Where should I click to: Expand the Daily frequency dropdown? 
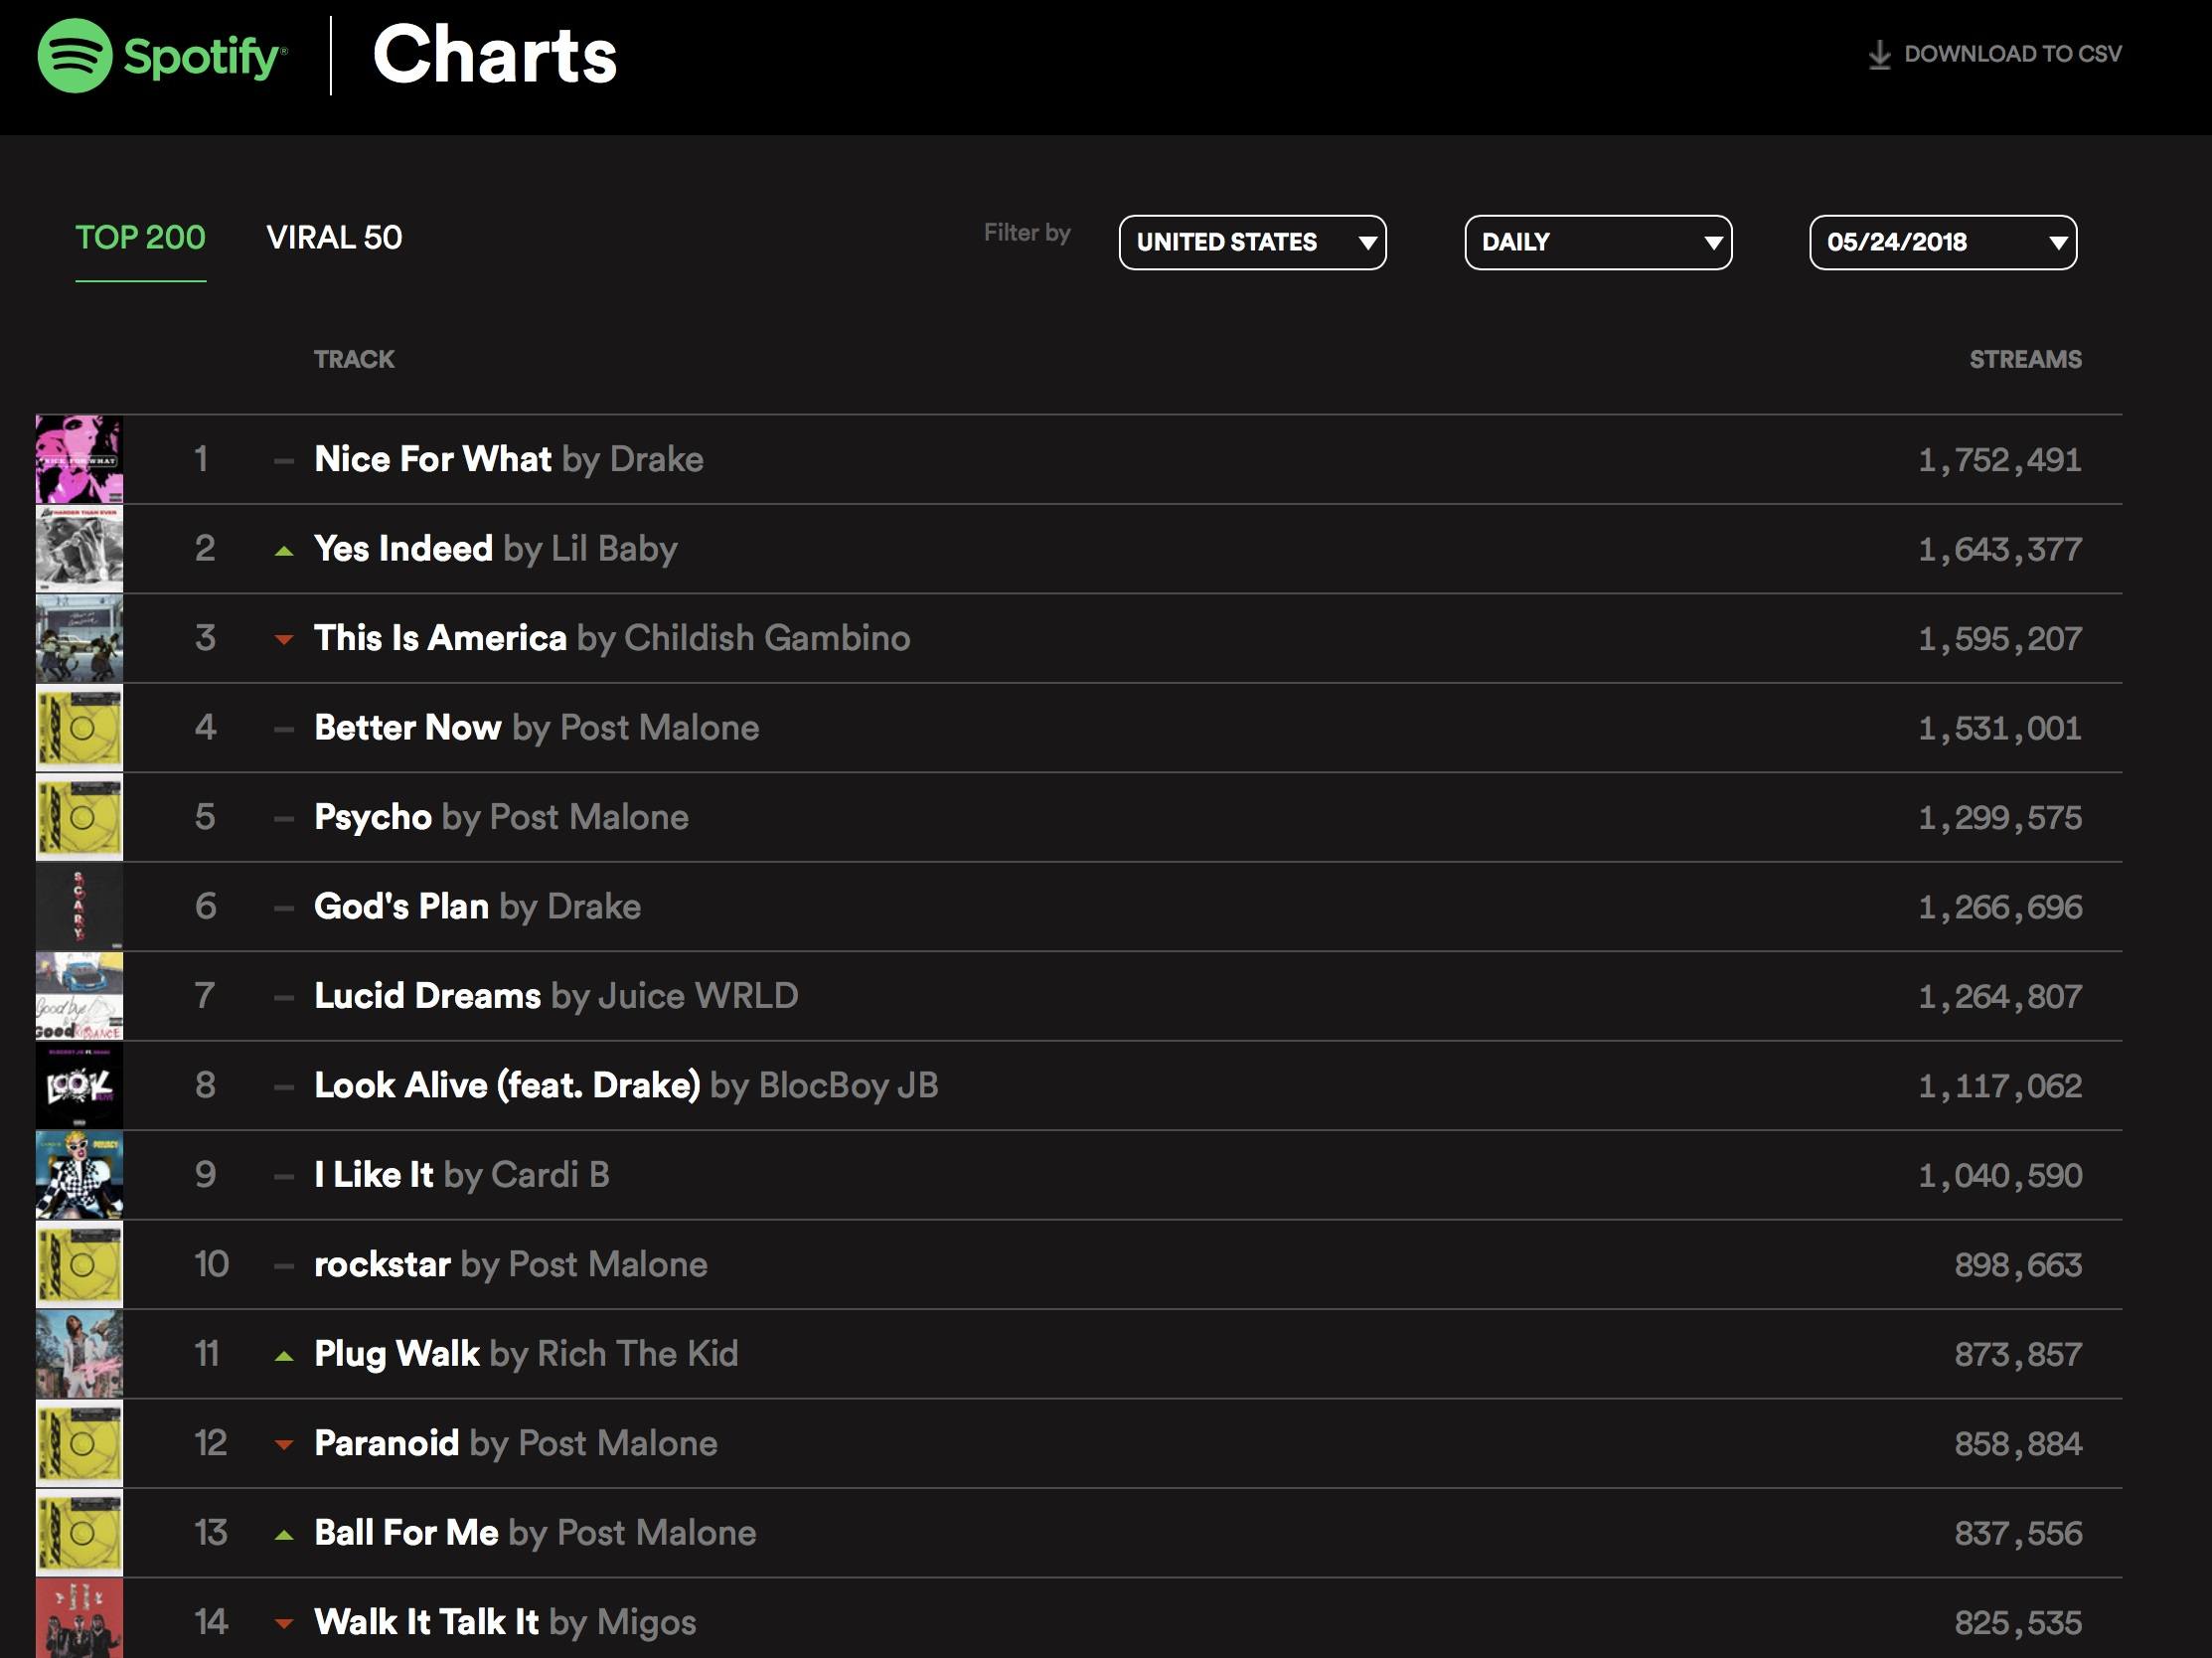[x=1598, y=242]
